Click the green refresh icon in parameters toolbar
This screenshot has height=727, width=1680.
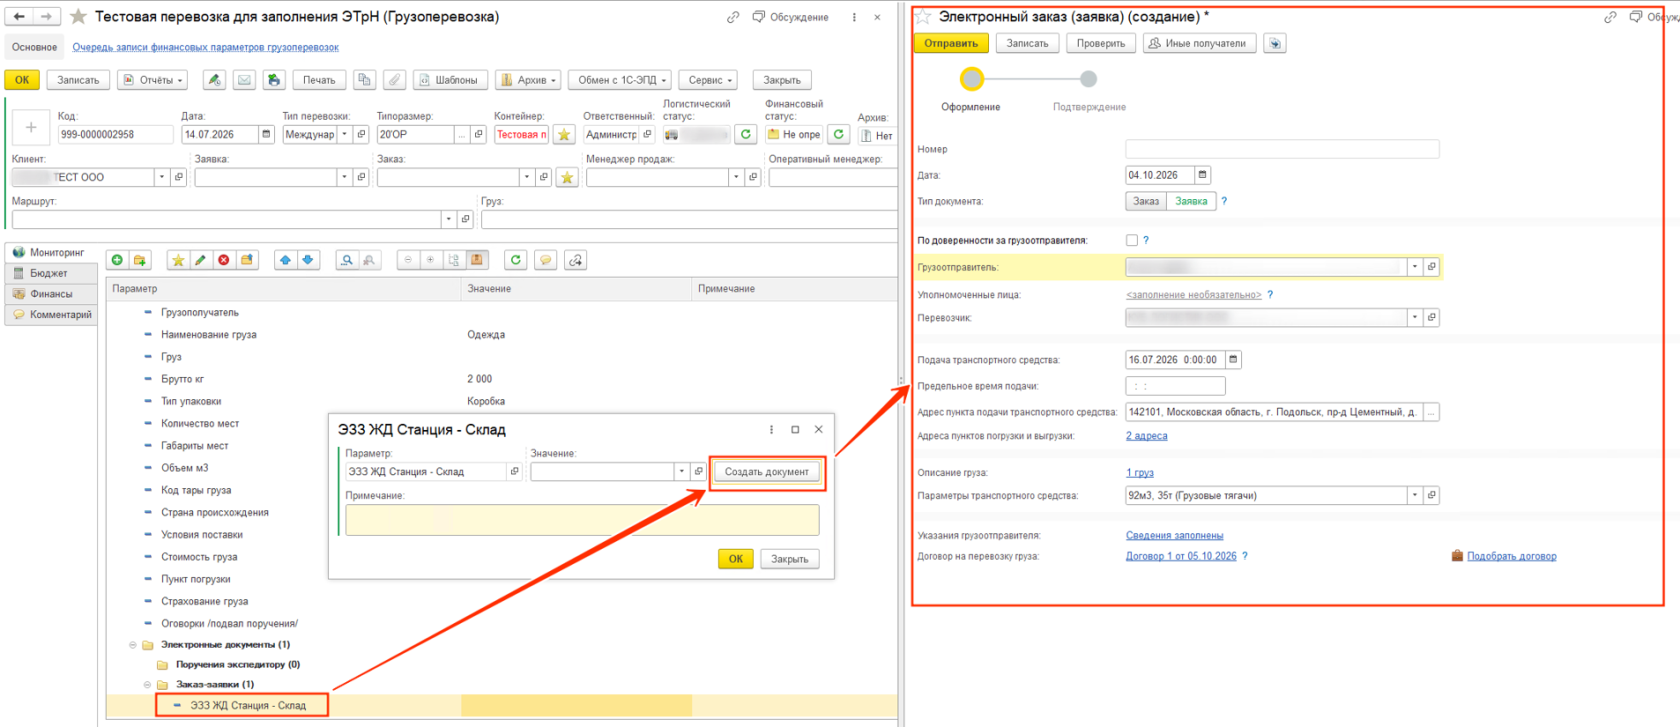[x=516, y=260]
